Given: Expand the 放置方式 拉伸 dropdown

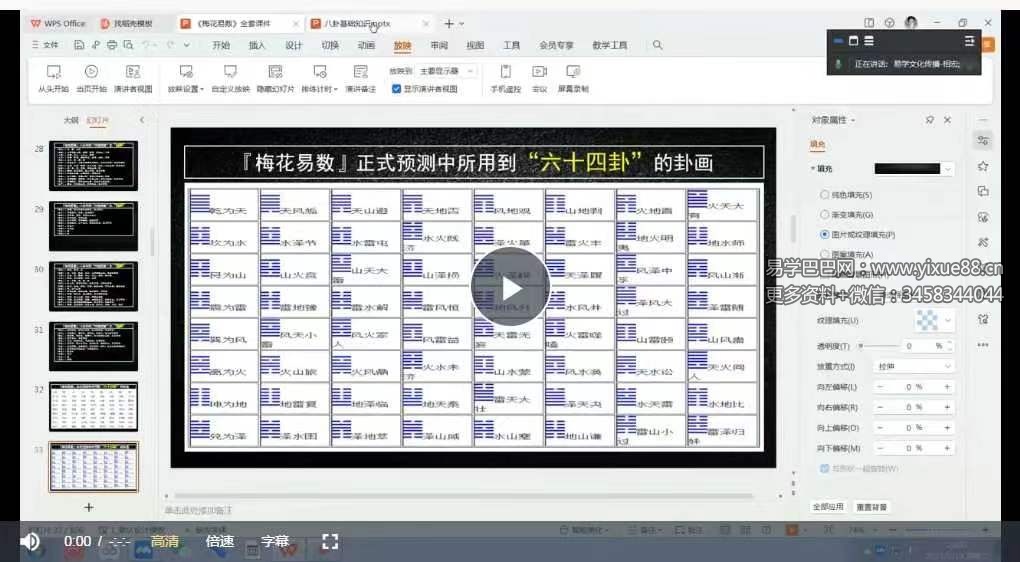Looking at the screenshot, I should (913, 366).
